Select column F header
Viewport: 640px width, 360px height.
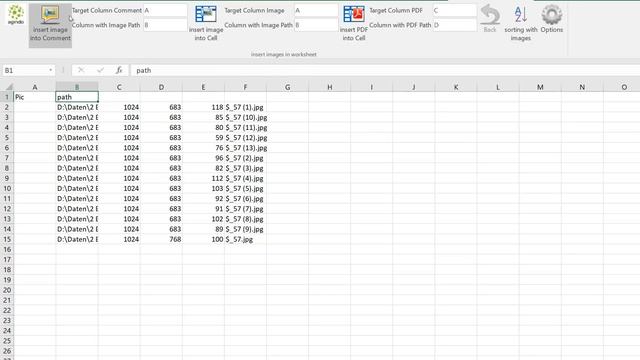point(245,87)
